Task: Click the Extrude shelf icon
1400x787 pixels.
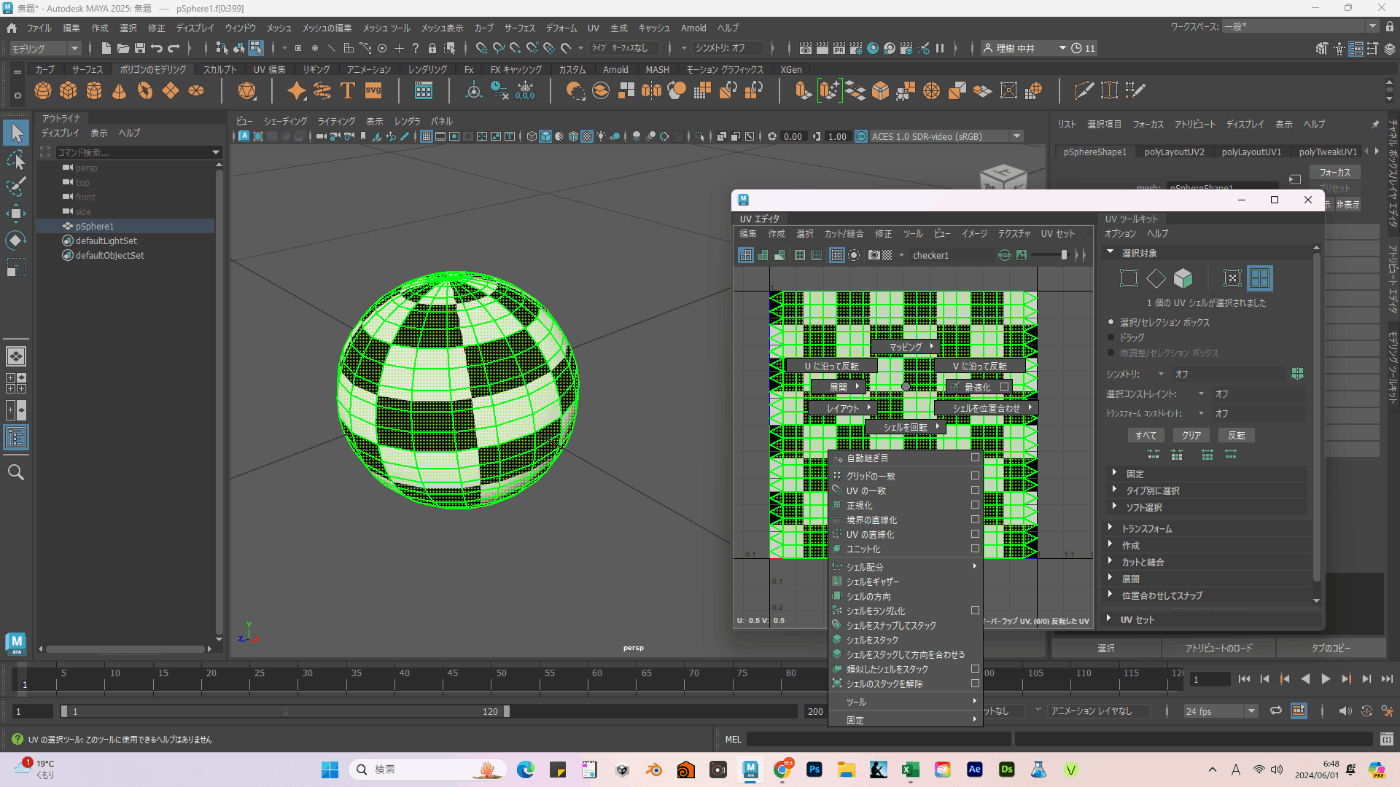Action: point(804,91)
